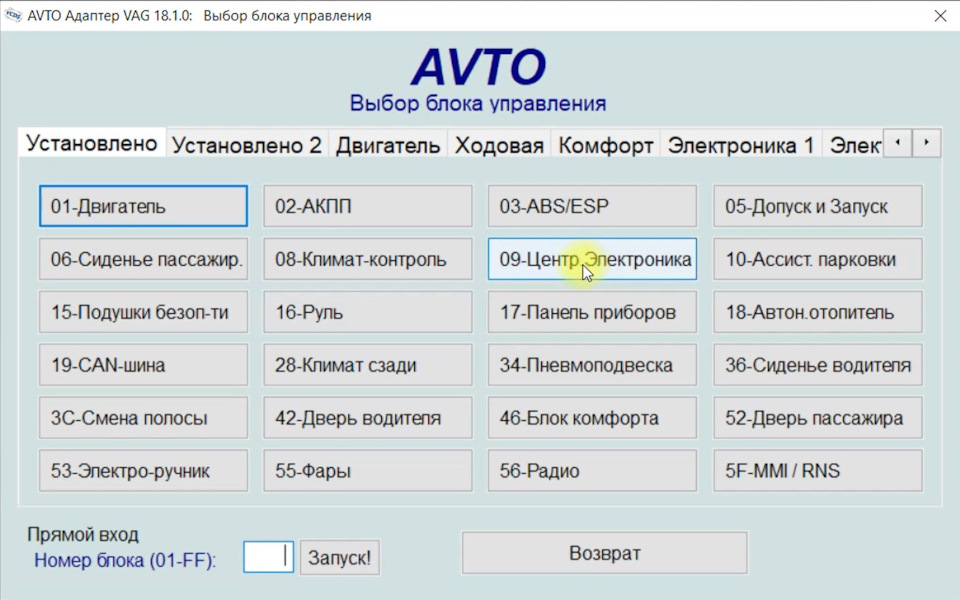
Task: Click the Возврат button
Action: pyautogui.click(x=604, y=553)
